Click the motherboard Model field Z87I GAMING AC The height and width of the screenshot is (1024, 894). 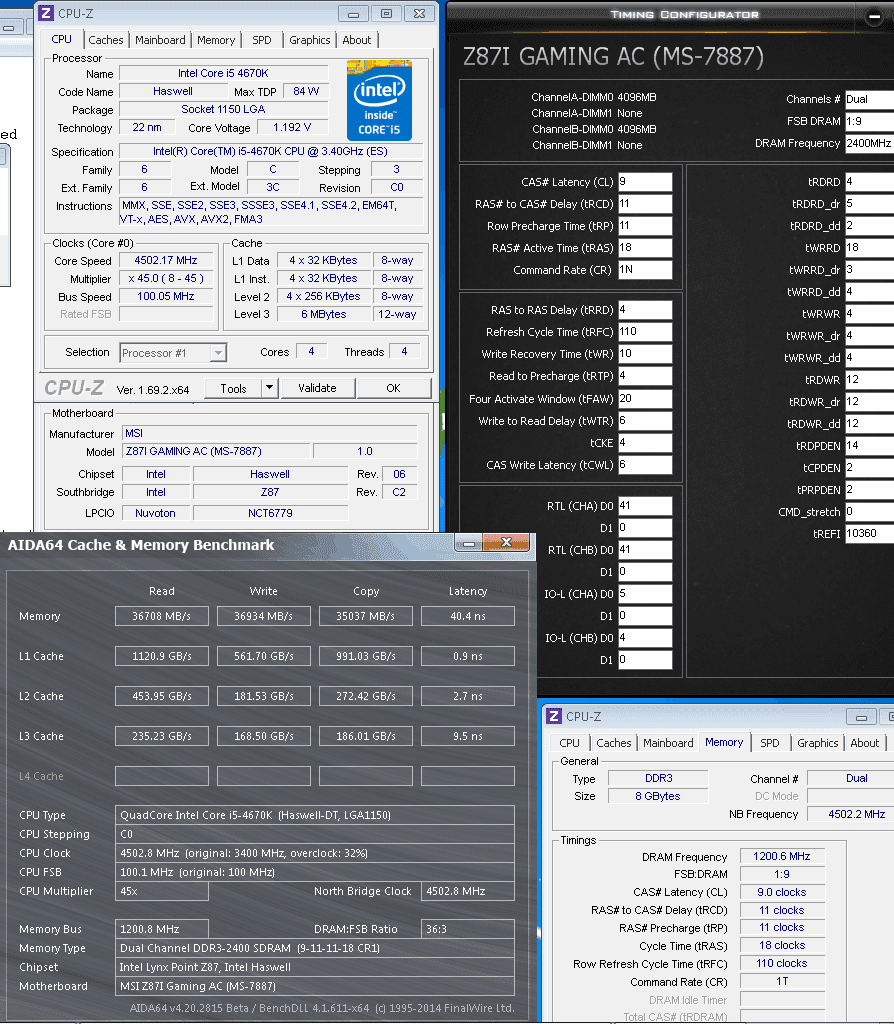216,451
